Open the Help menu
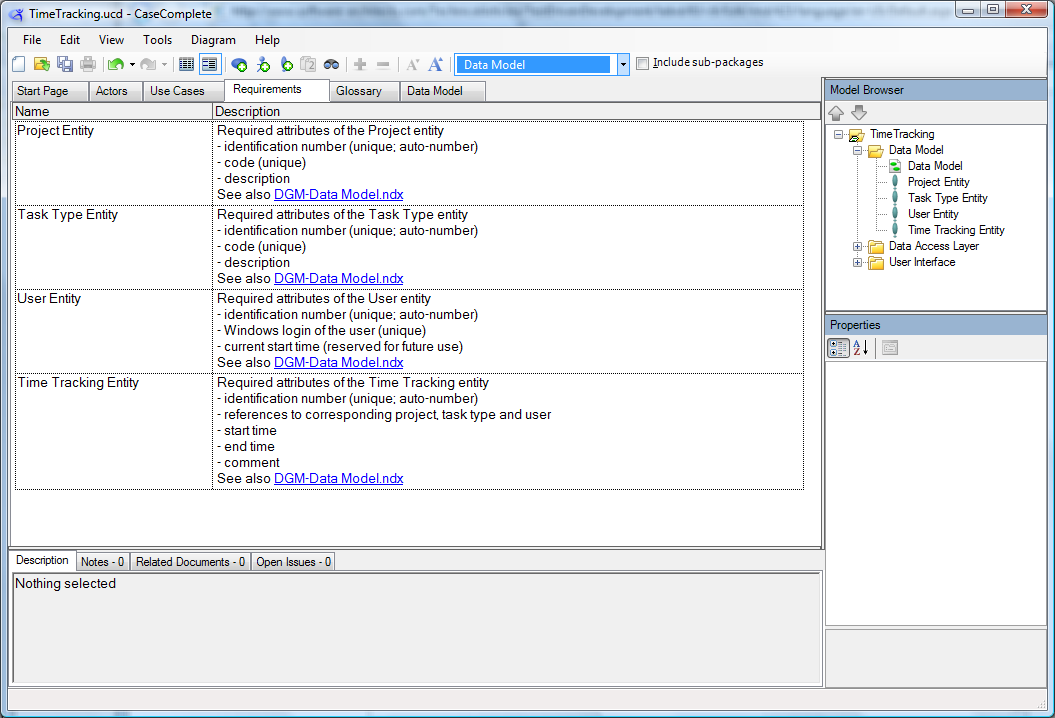Screen dimensions: 1055x718 (267, 40)
